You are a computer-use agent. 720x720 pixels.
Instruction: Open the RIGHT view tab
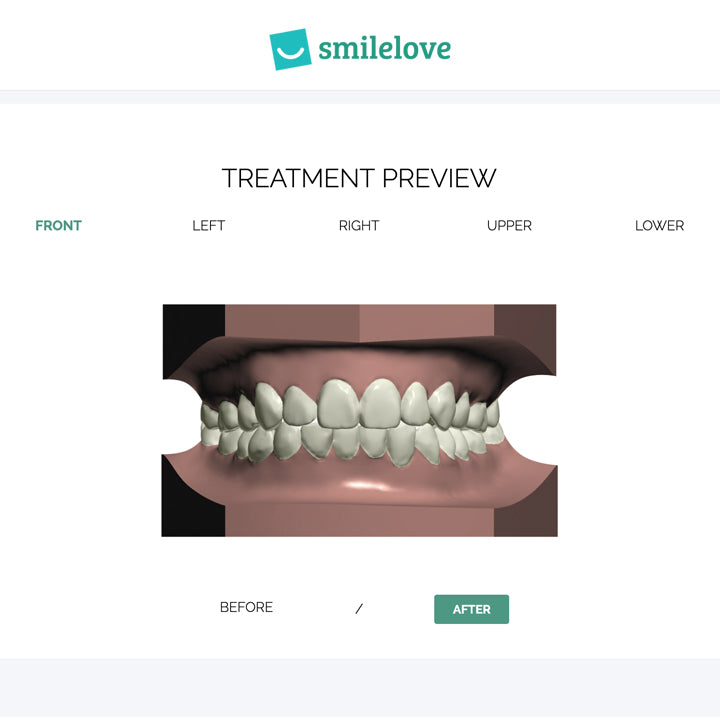tap(359, 225)
